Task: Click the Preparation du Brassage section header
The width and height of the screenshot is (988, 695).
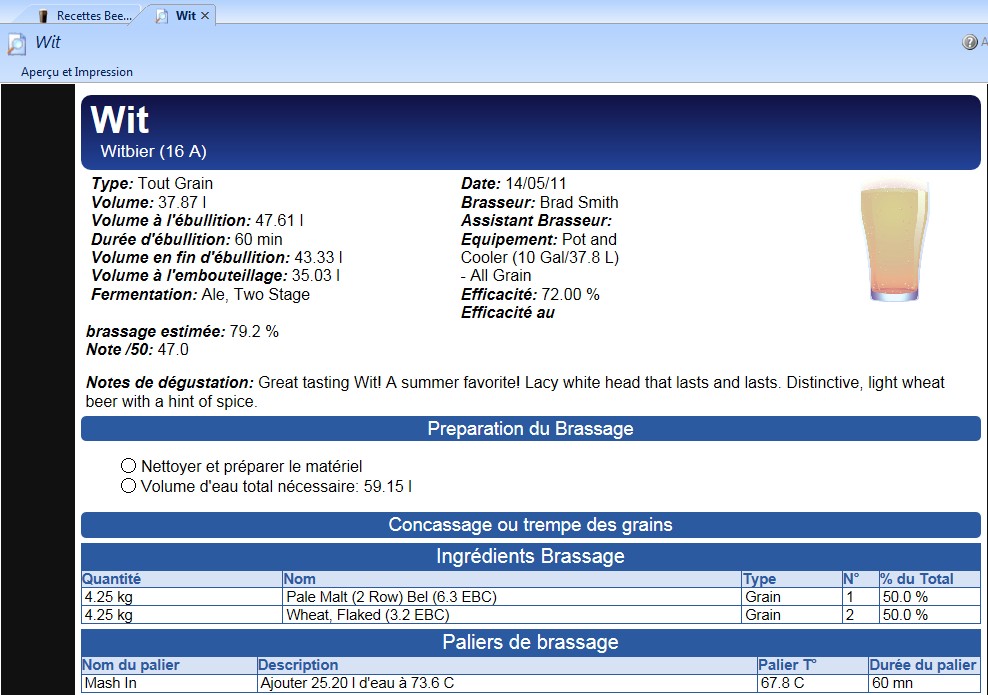Action: click(530, 429)
